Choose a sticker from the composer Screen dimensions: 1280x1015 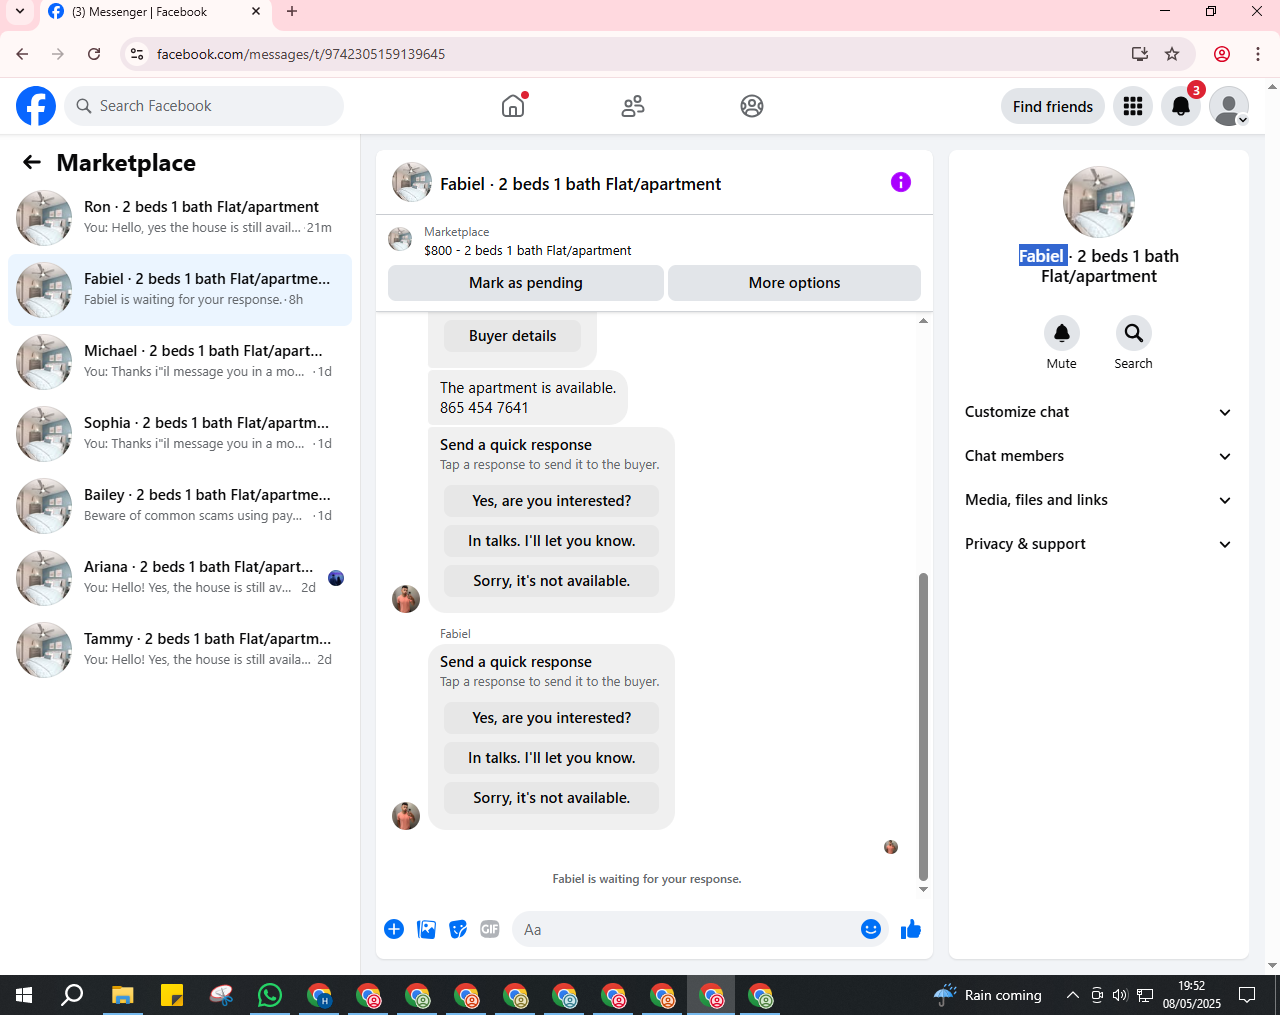[458, 929]
